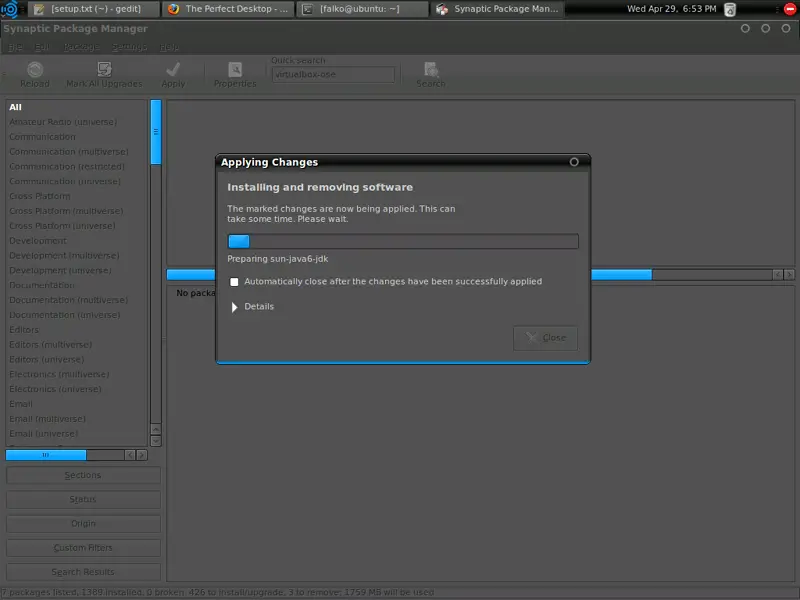
Task: Click the category list vertical scrollbar thumb
Action: tap(156, 132)
